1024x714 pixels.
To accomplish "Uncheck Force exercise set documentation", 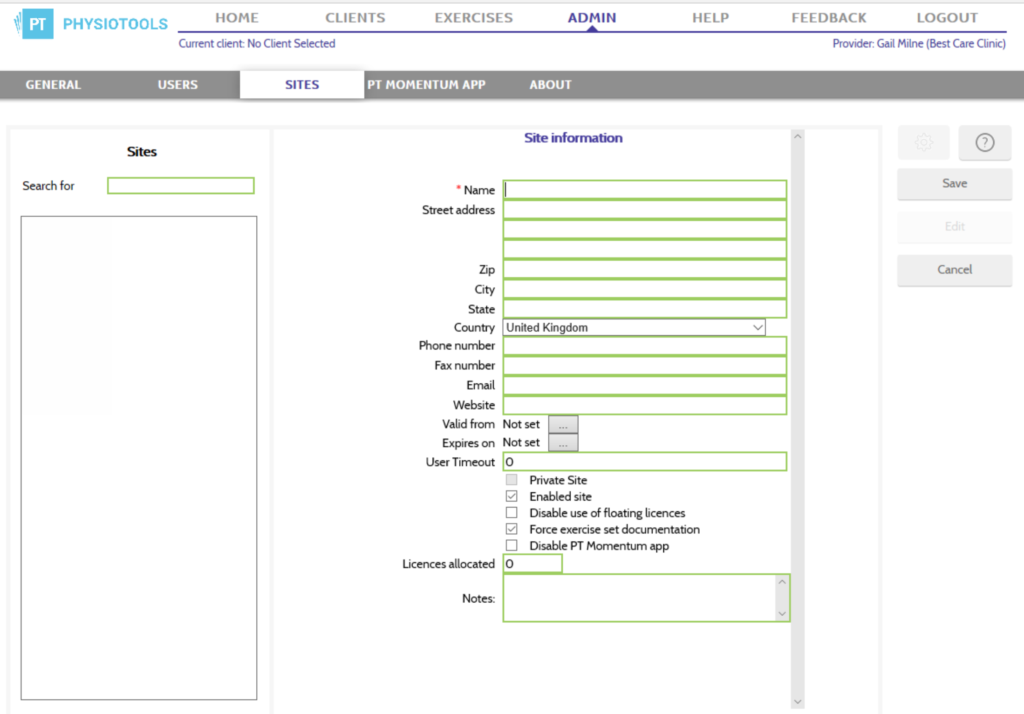I will coord(511,529).
